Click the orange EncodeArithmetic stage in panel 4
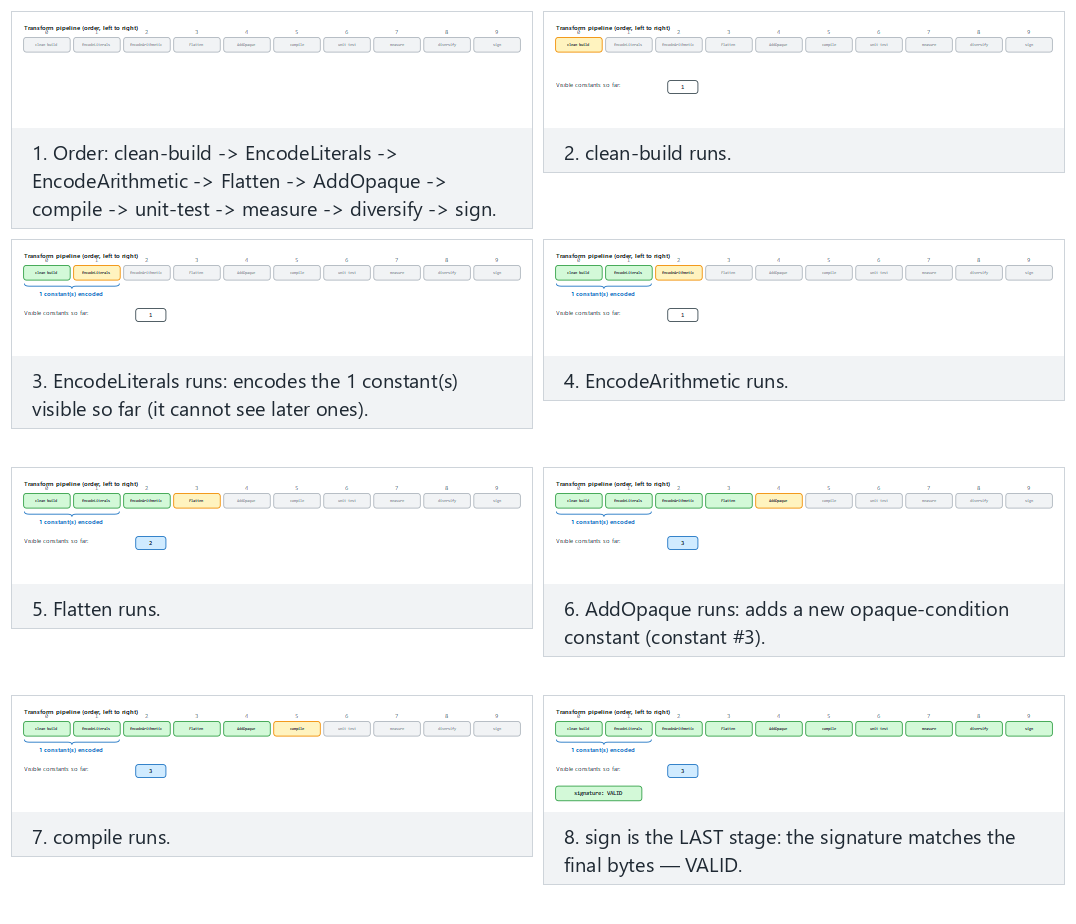 coord(679,273)
